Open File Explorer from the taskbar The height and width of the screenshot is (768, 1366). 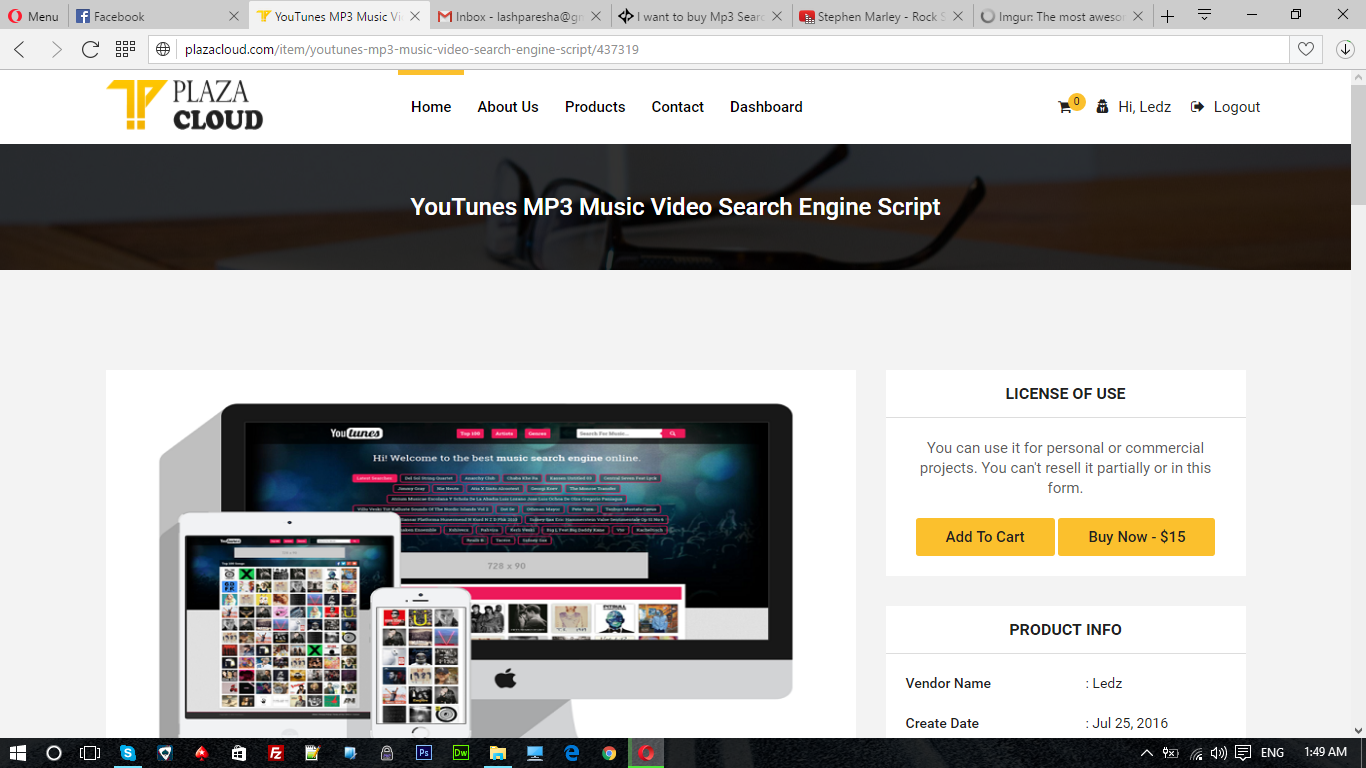(498, 753)
